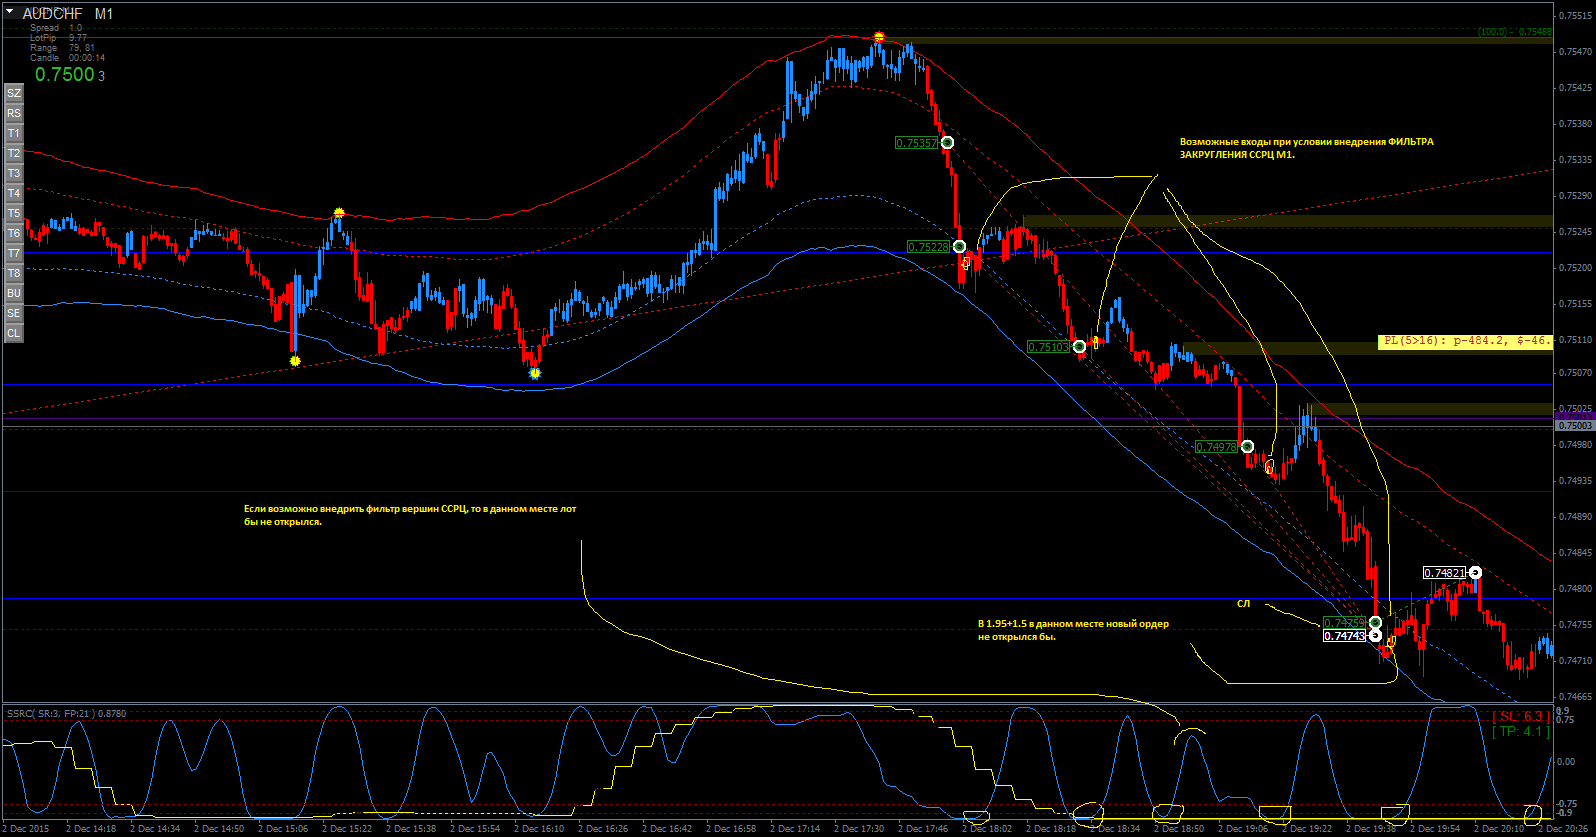Hit the BU buy button

click(x=14, y=293)
